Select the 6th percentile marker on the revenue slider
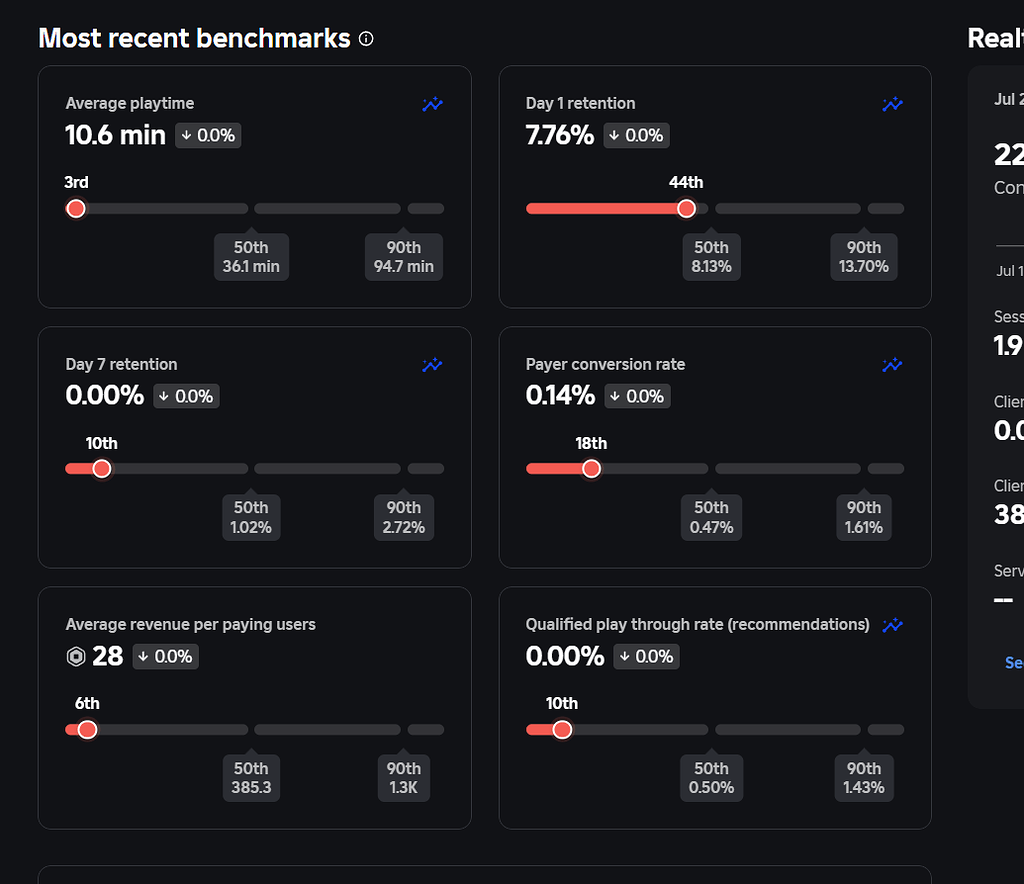 pyautogui.click(x=87, y=729)
